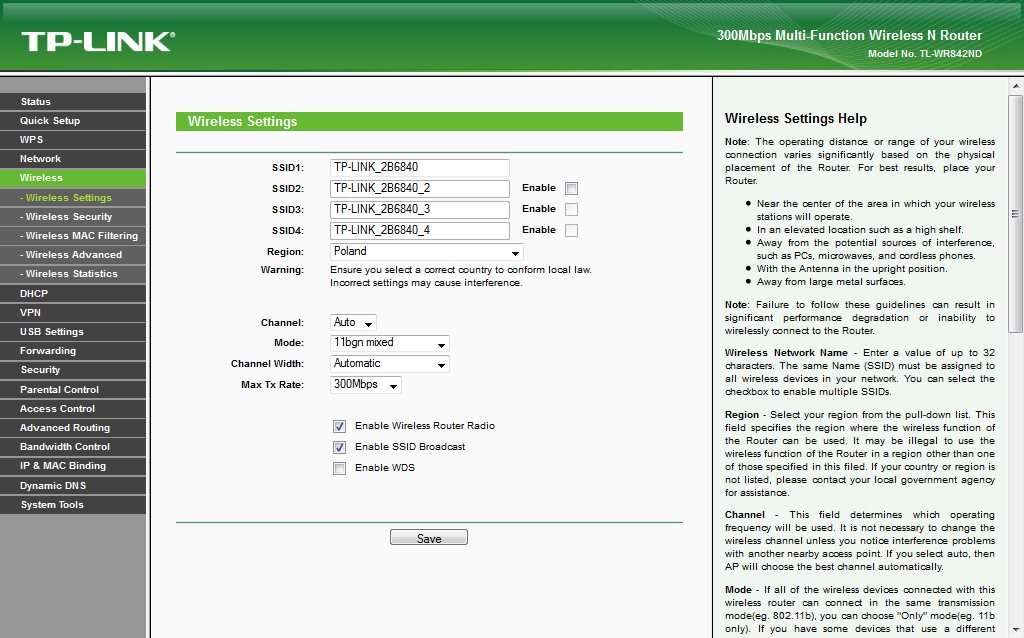The height and width of the screenshot is (638, 1024).
Task: Click the Save button
Action: tap(429, 537)
